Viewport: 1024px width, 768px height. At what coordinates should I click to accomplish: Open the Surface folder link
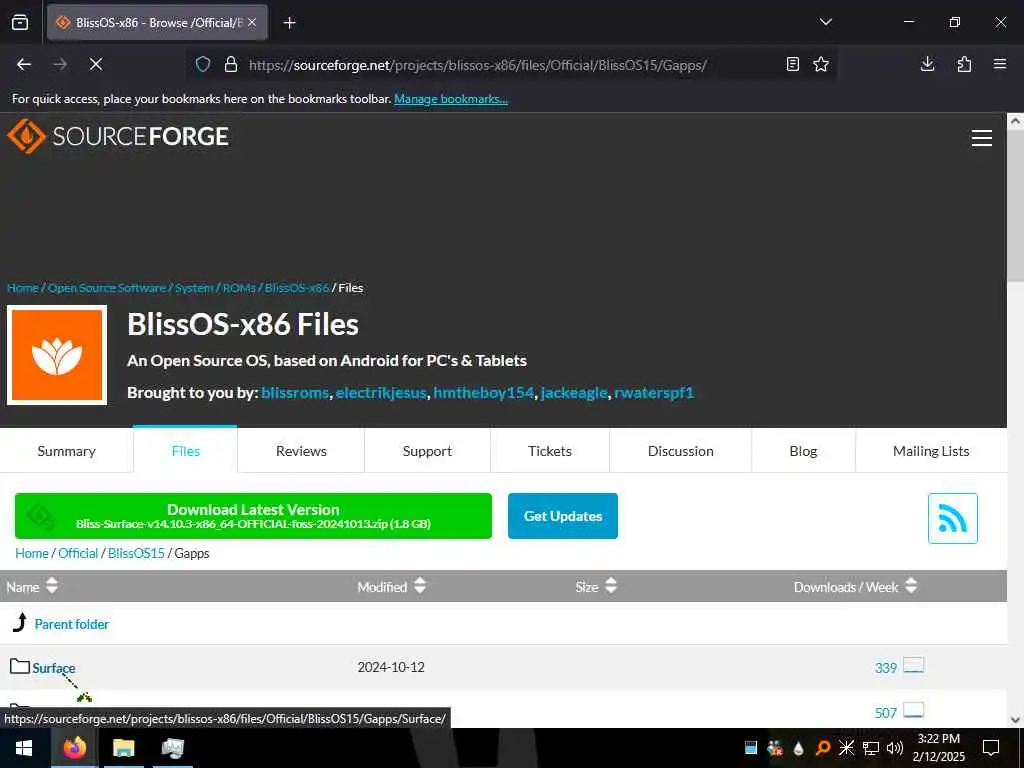[x=54, y=667]
